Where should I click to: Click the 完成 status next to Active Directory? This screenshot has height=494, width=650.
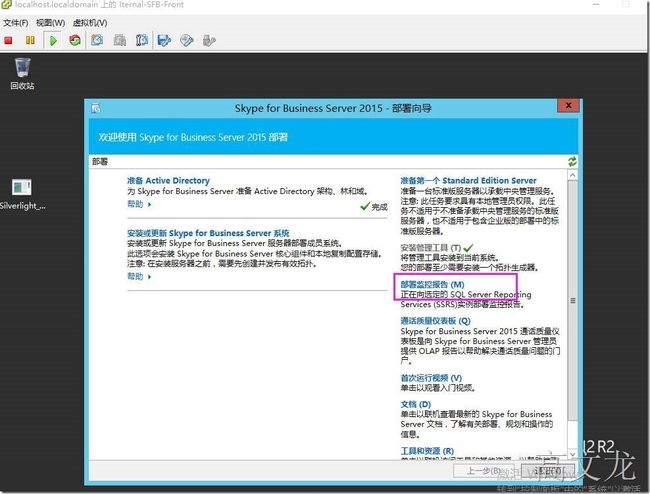click(374, 207)
